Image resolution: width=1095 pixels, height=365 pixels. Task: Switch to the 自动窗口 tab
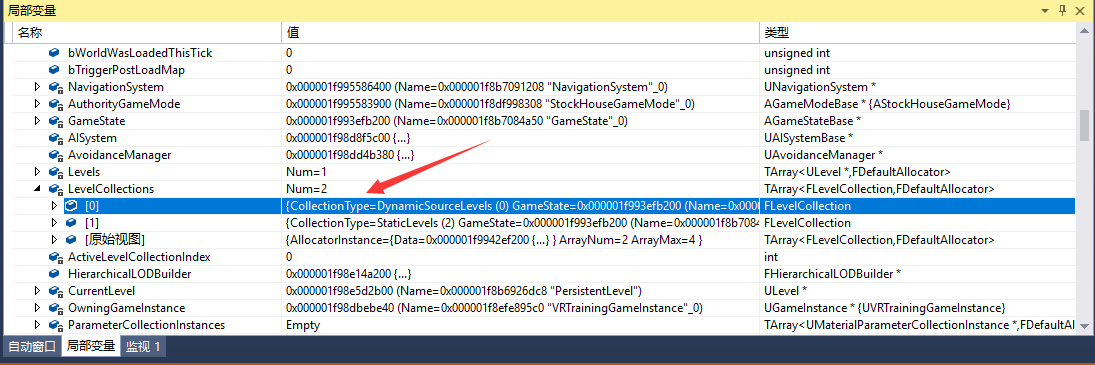[x=31, y=346]
